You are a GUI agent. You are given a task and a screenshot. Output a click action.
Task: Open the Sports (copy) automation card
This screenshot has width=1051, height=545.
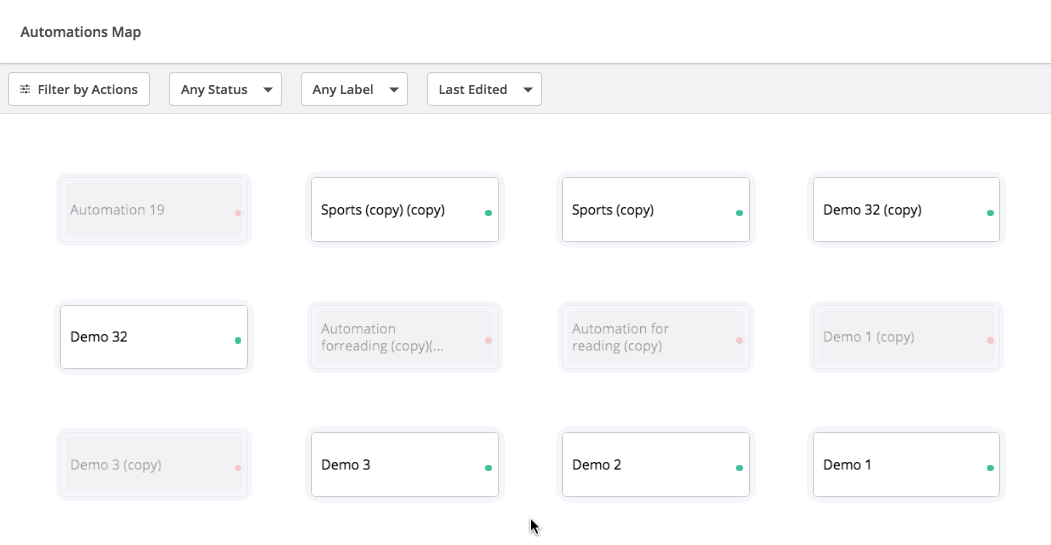pyautogui.click(x=656, y=209)
